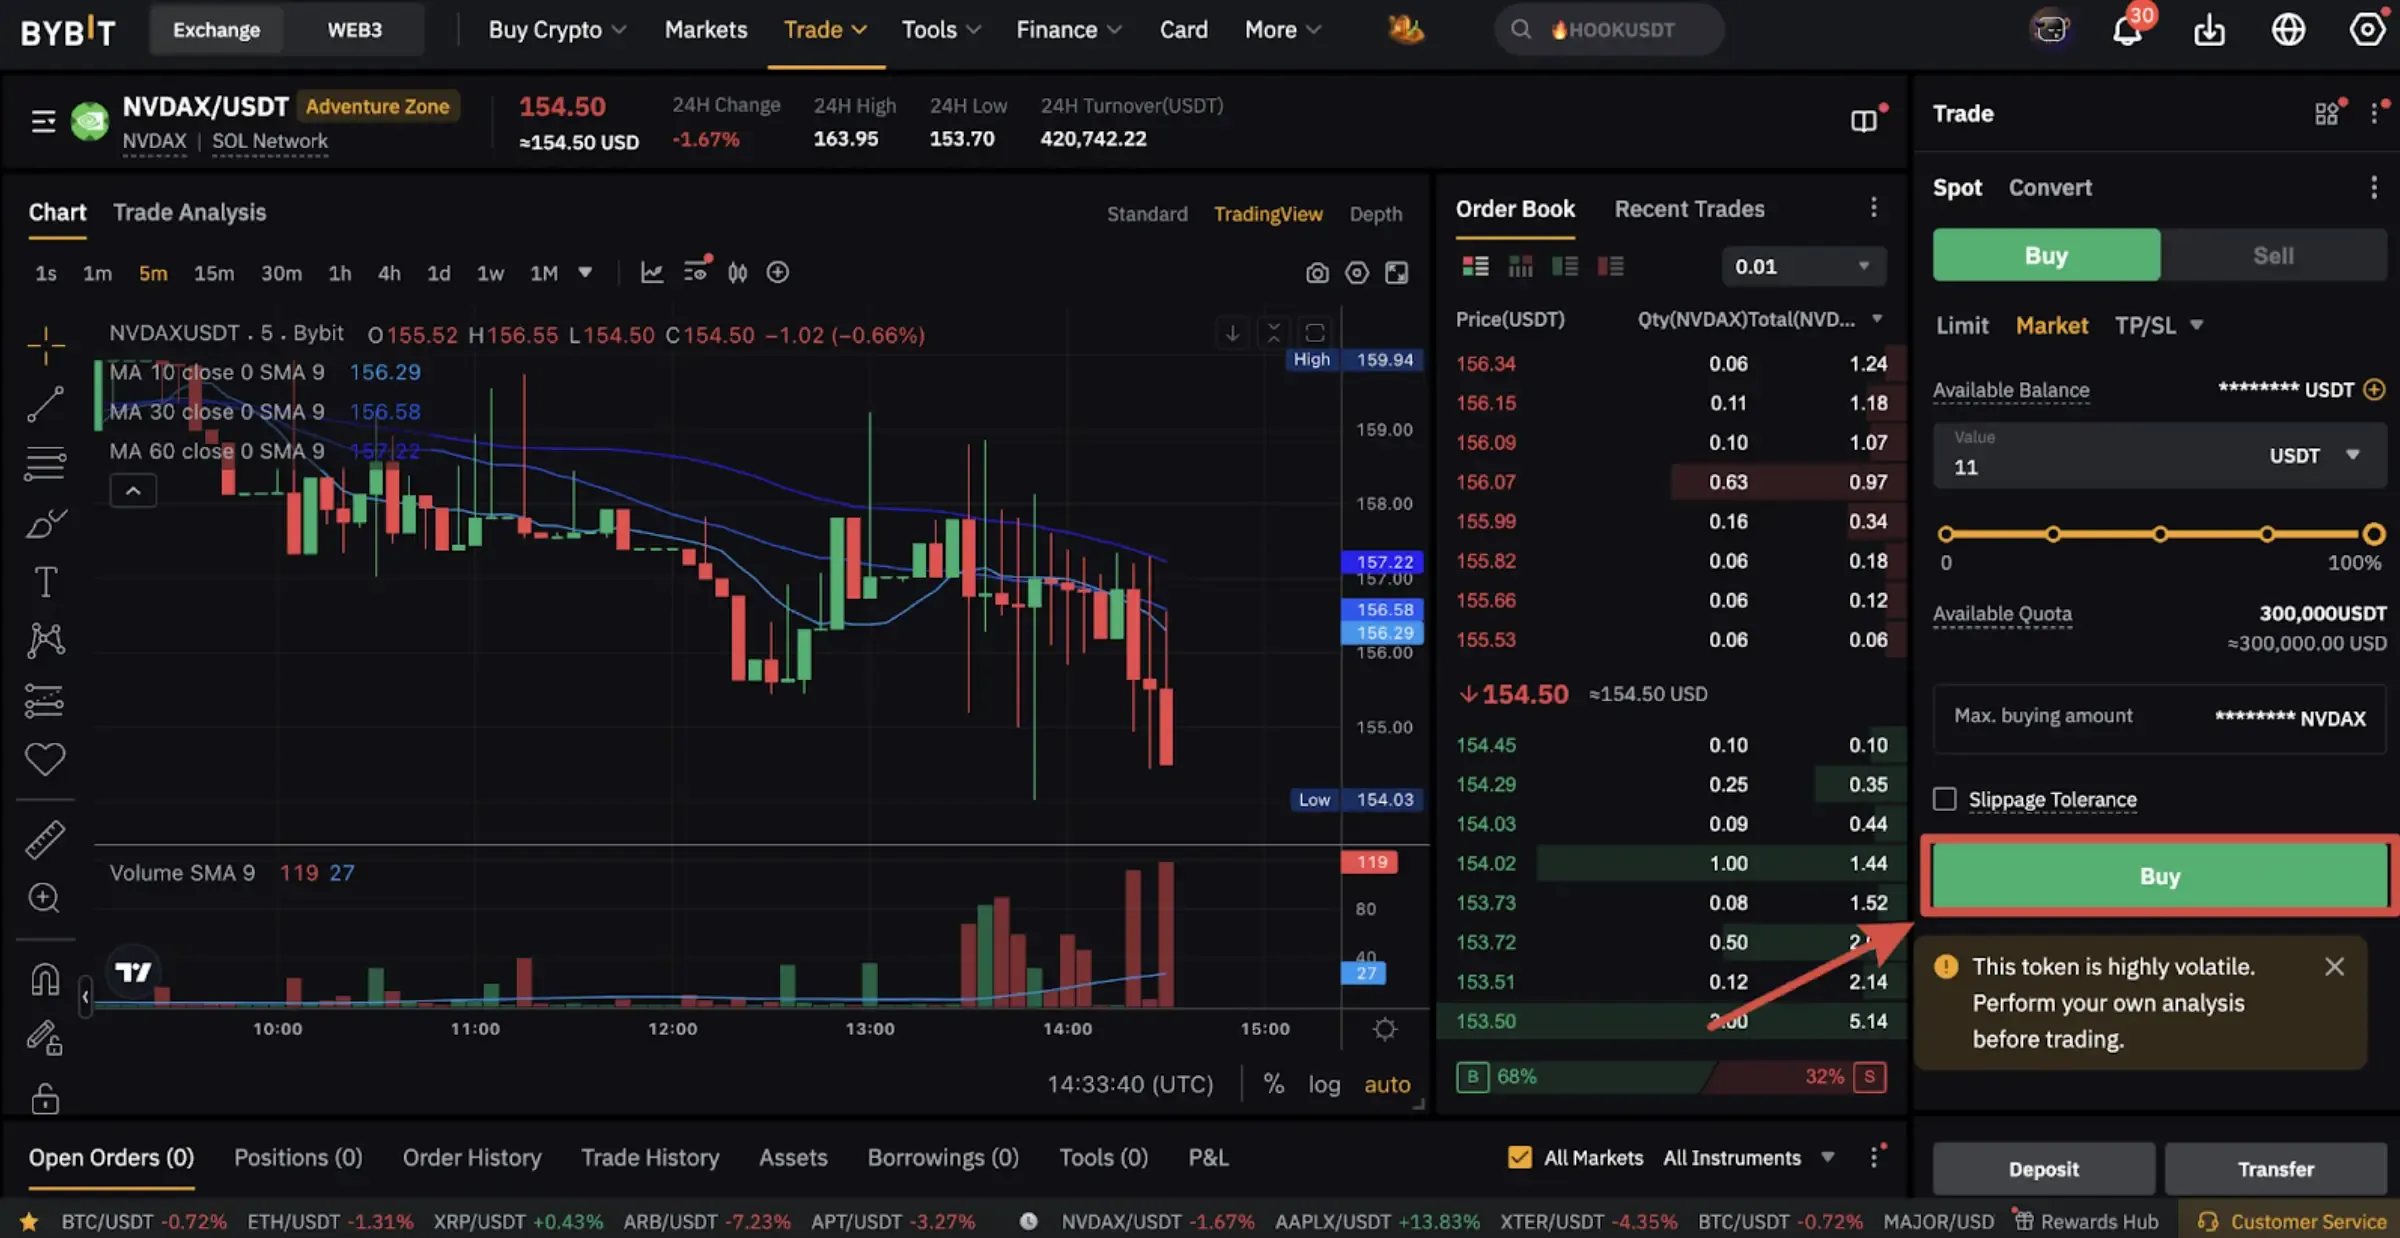Viewport: 2400px width, 1238px height.
Task: Toggle the All Markets checkbox
Action: tap(1520, 1157)
